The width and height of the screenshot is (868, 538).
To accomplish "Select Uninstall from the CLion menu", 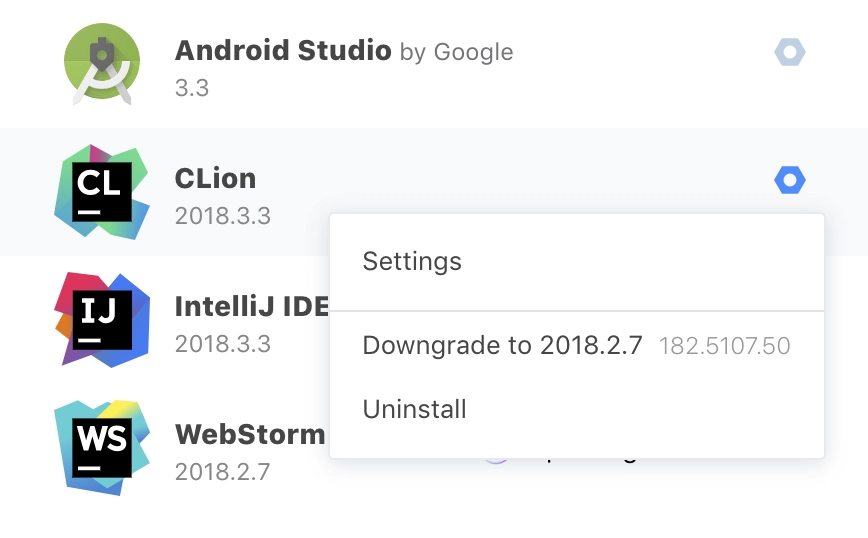I will [x=577, y=410].
